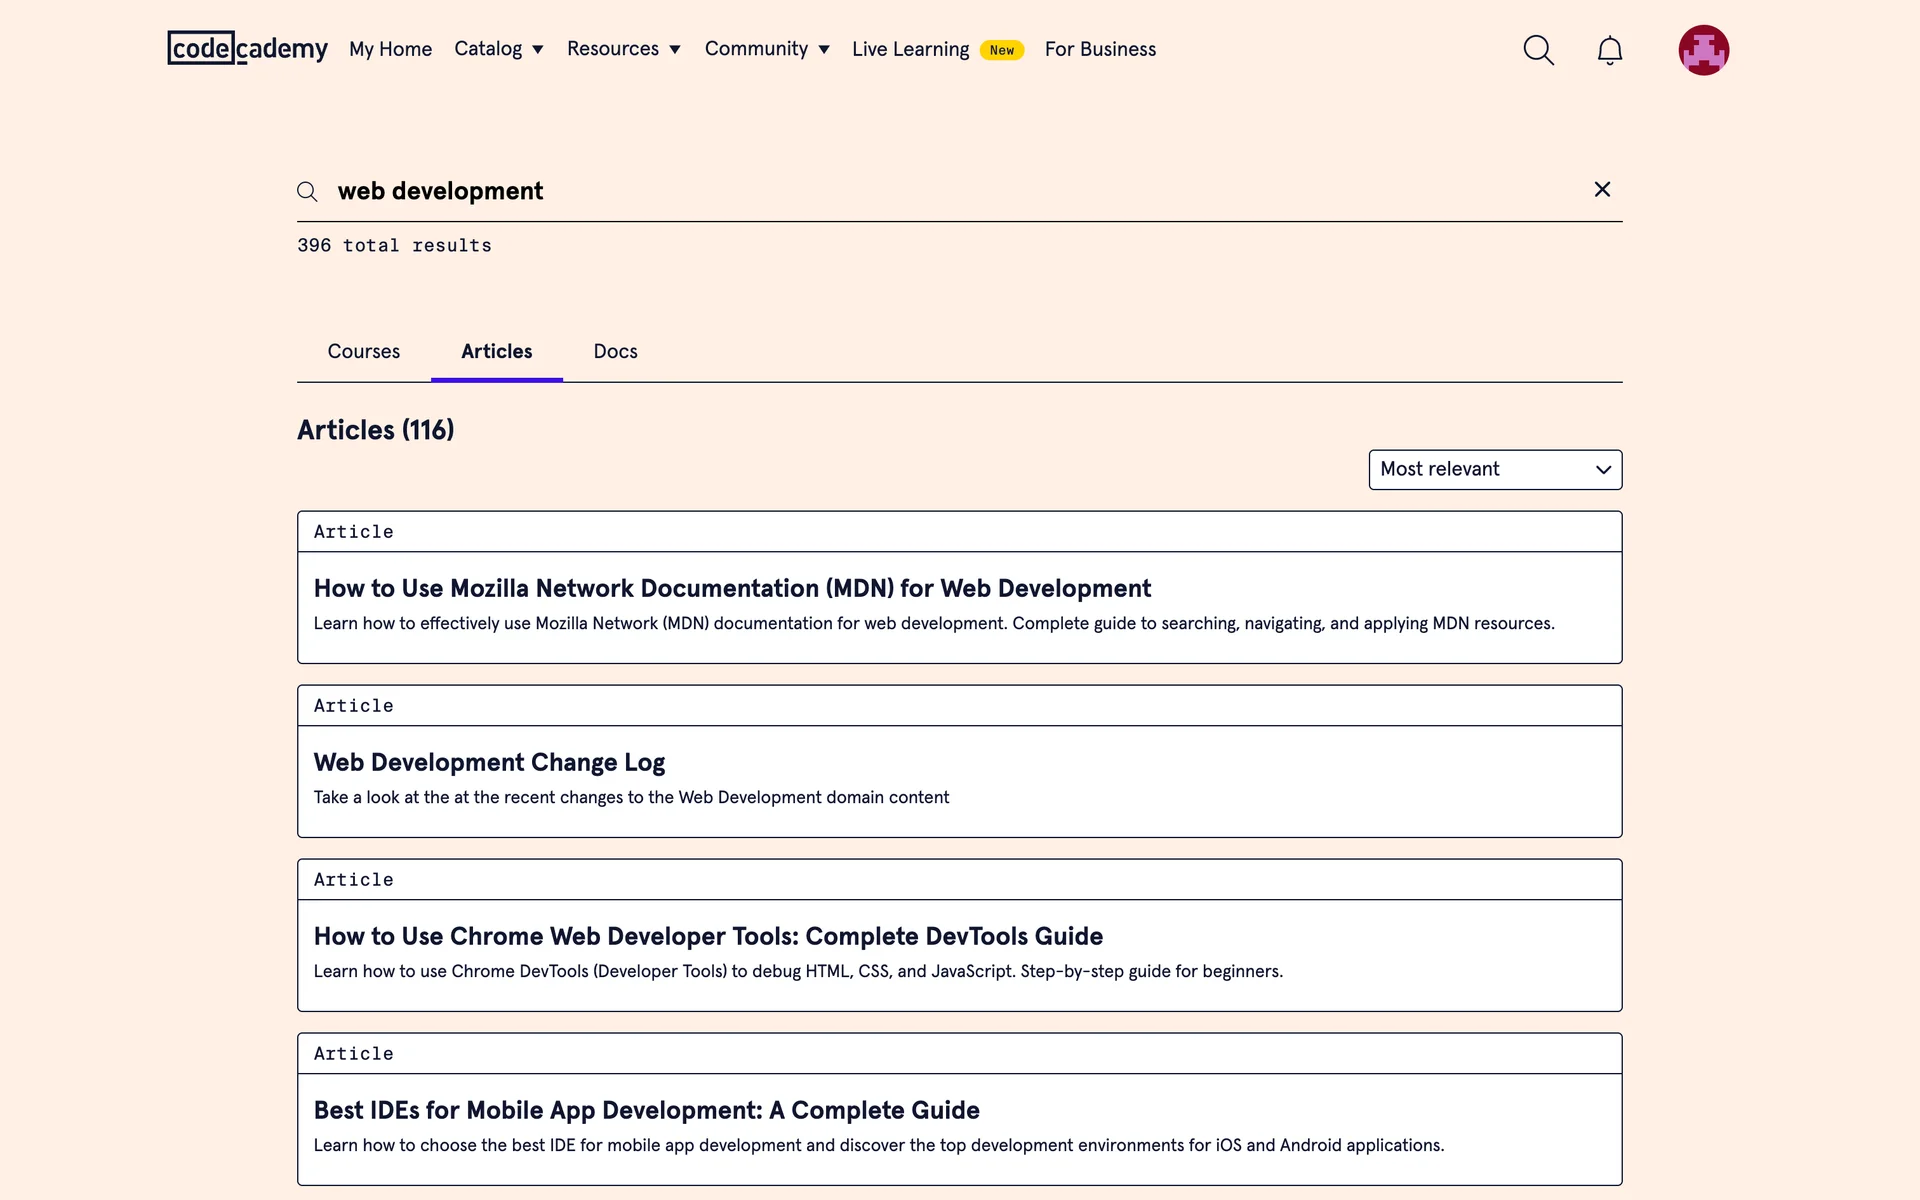Expand the Resources menu
This screenshot has width=1920, height=1200.
pos(623,49)
